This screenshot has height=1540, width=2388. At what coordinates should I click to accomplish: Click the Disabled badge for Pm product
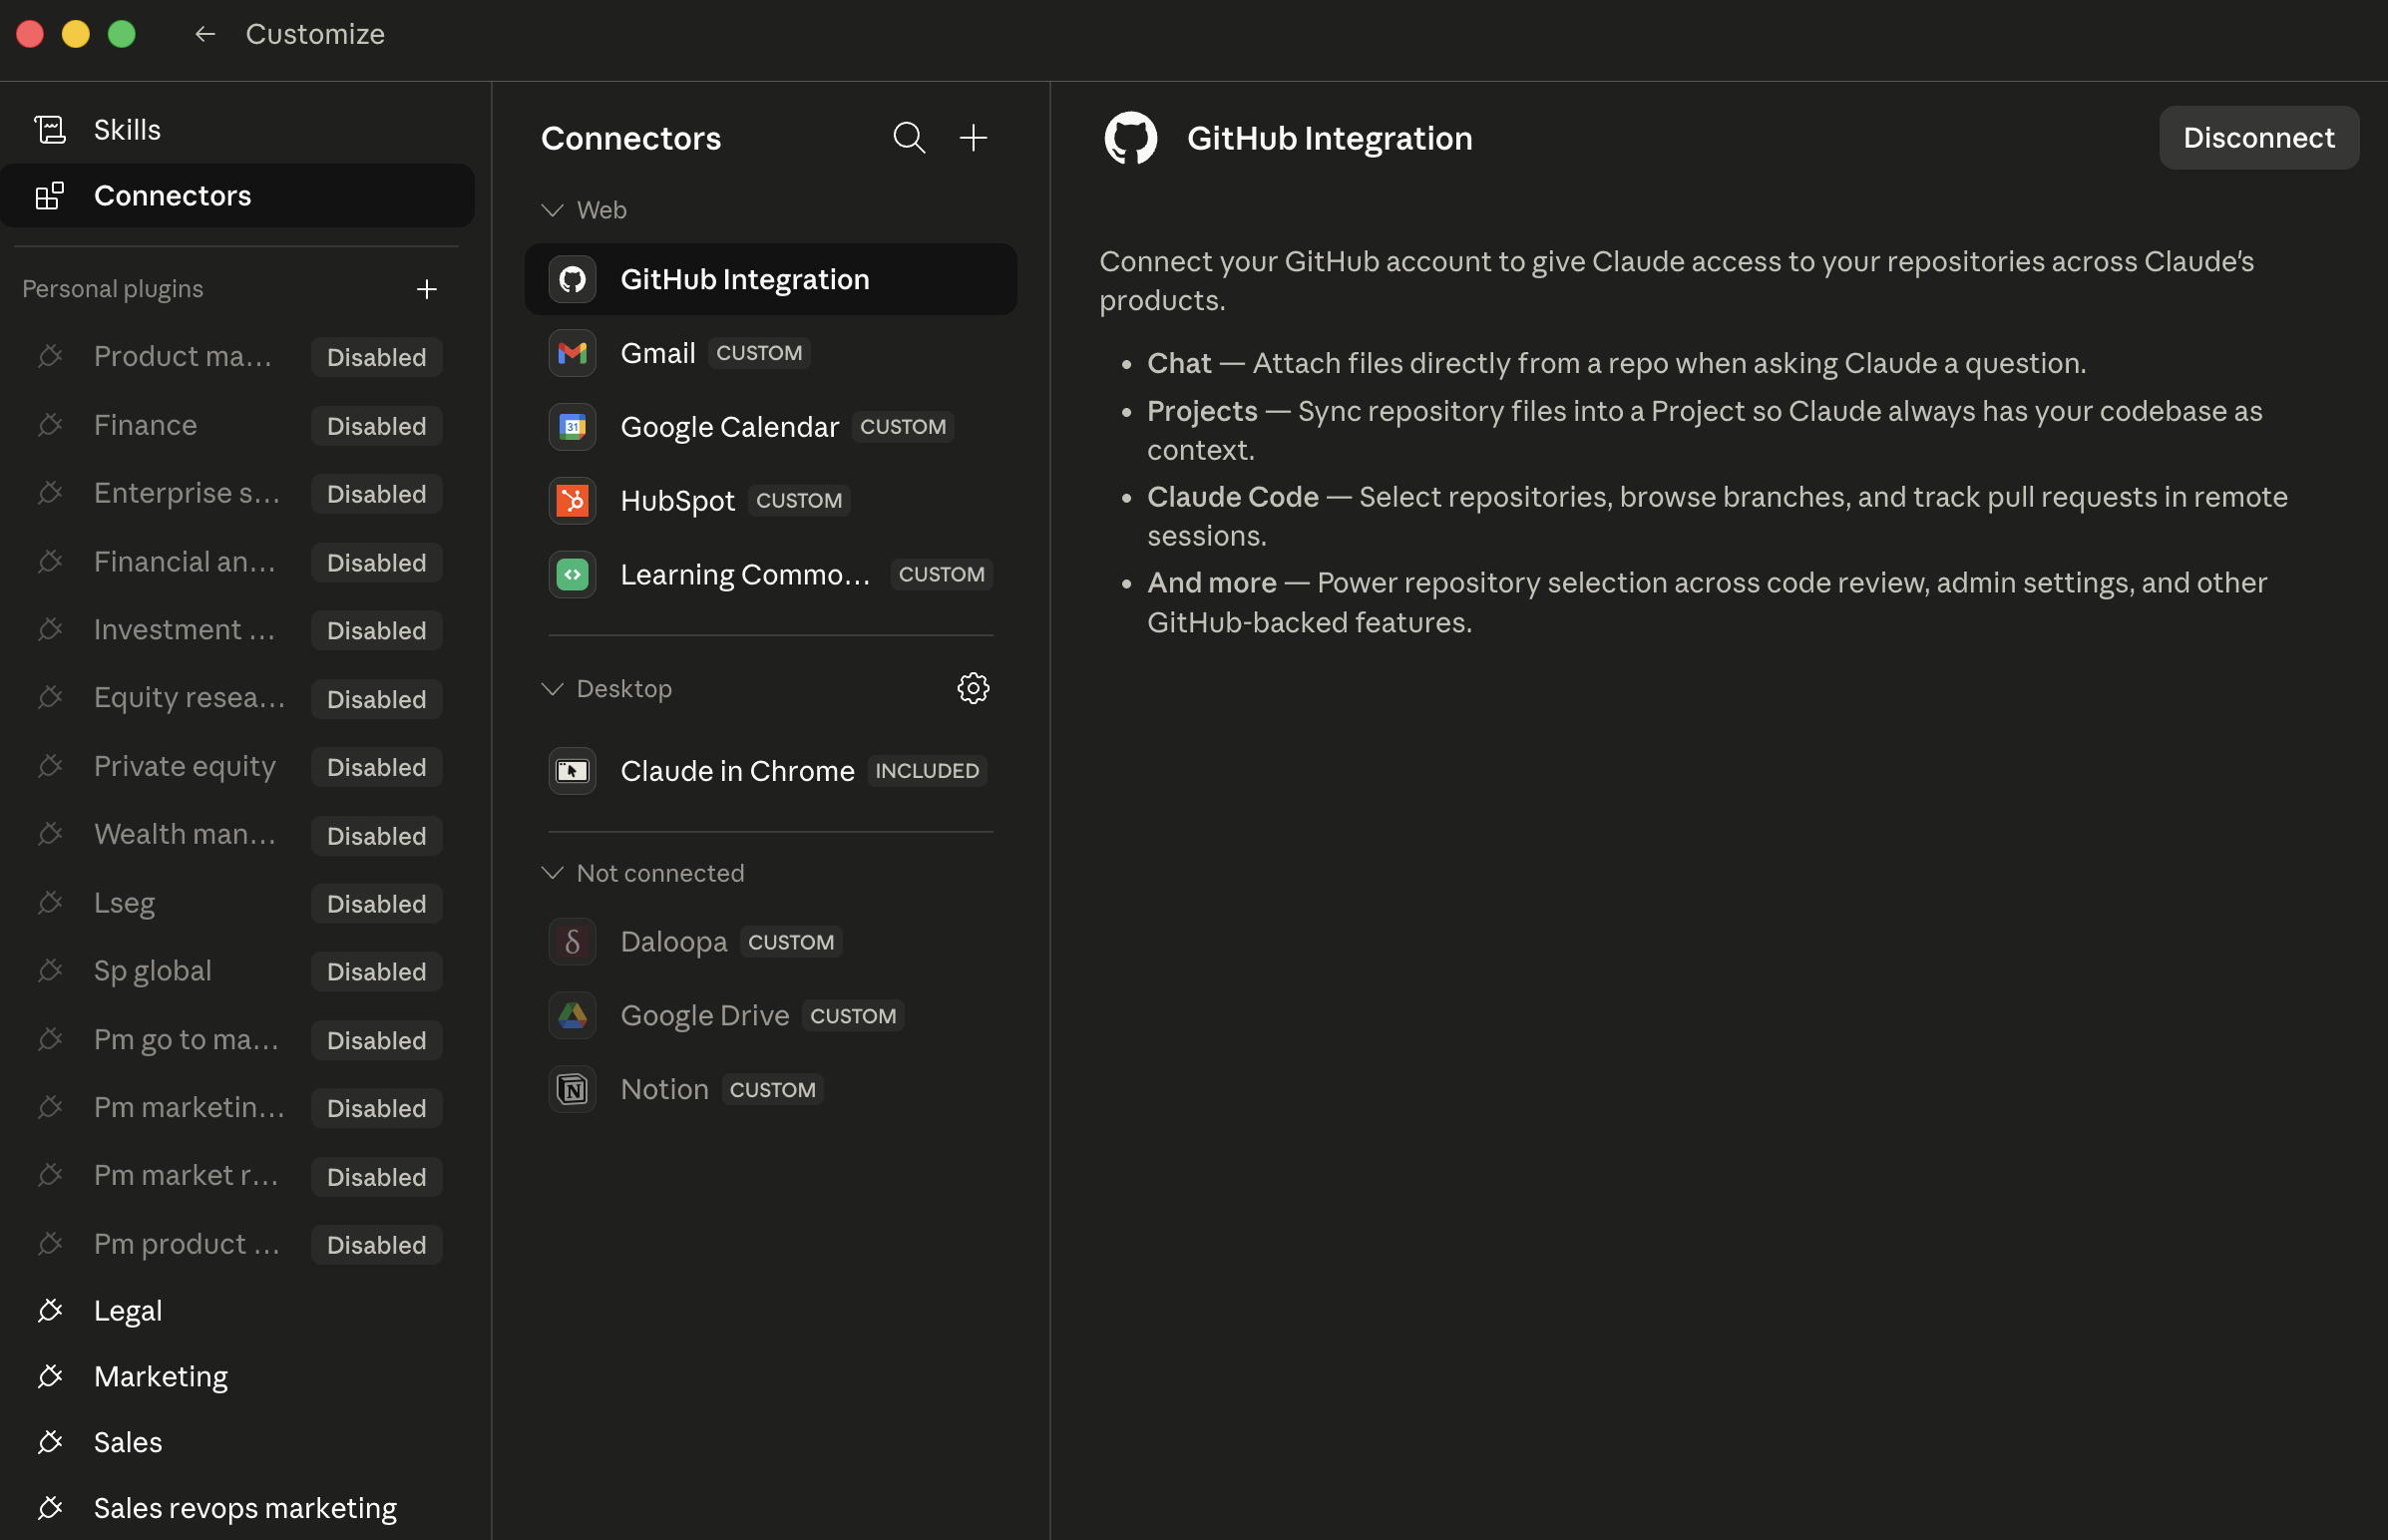(x=376, y=1245)
